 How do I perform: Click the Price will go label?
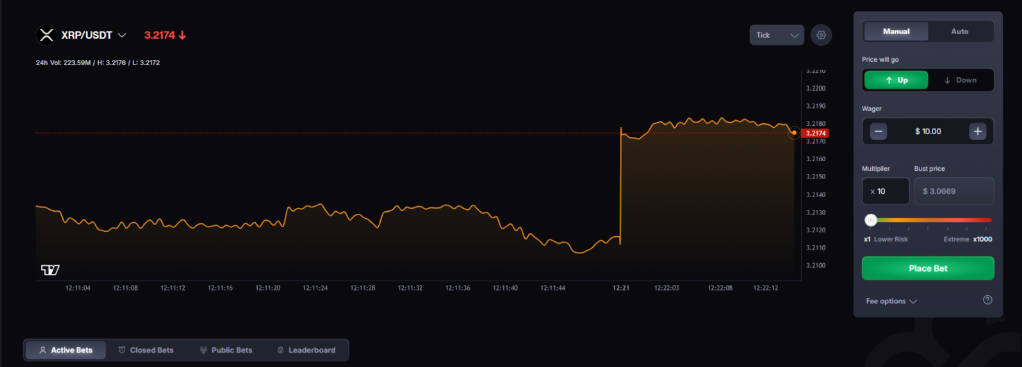(x=881, y=59)
